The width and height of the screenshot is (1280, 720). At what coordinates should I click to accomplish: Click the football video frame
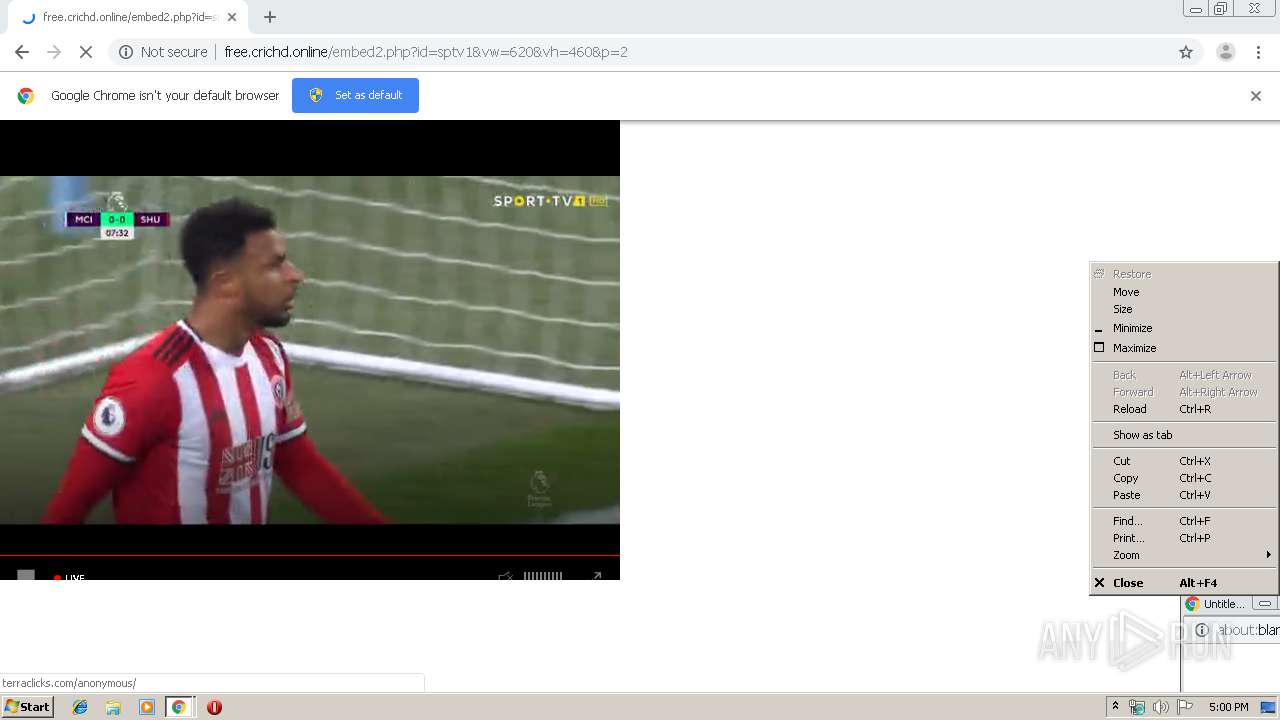pyautogui.click(x=310, y=350)
